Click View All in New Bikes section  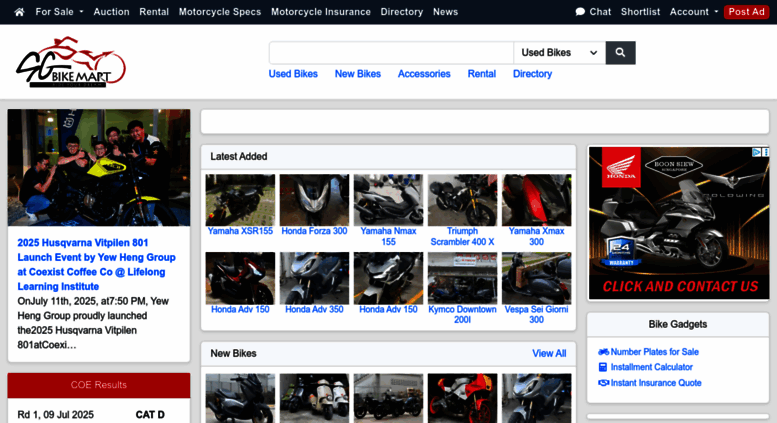(549, 354)
